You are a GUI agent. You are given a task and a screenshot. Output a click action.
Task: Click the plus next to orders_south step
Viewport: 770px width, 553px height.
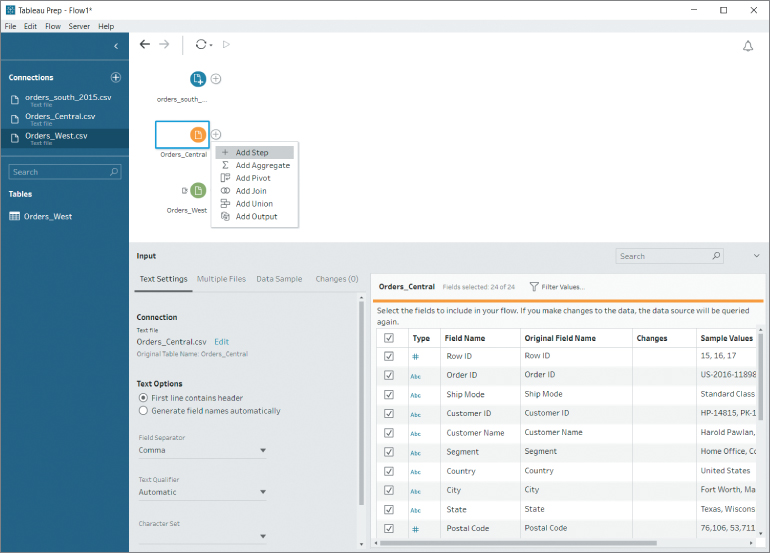click(216, 79)
